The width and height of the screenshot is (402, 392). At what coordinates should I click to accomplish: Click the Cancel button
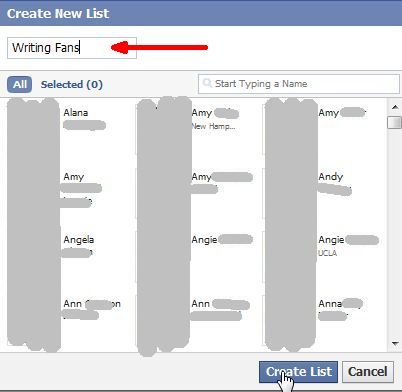tap(368, 372)
